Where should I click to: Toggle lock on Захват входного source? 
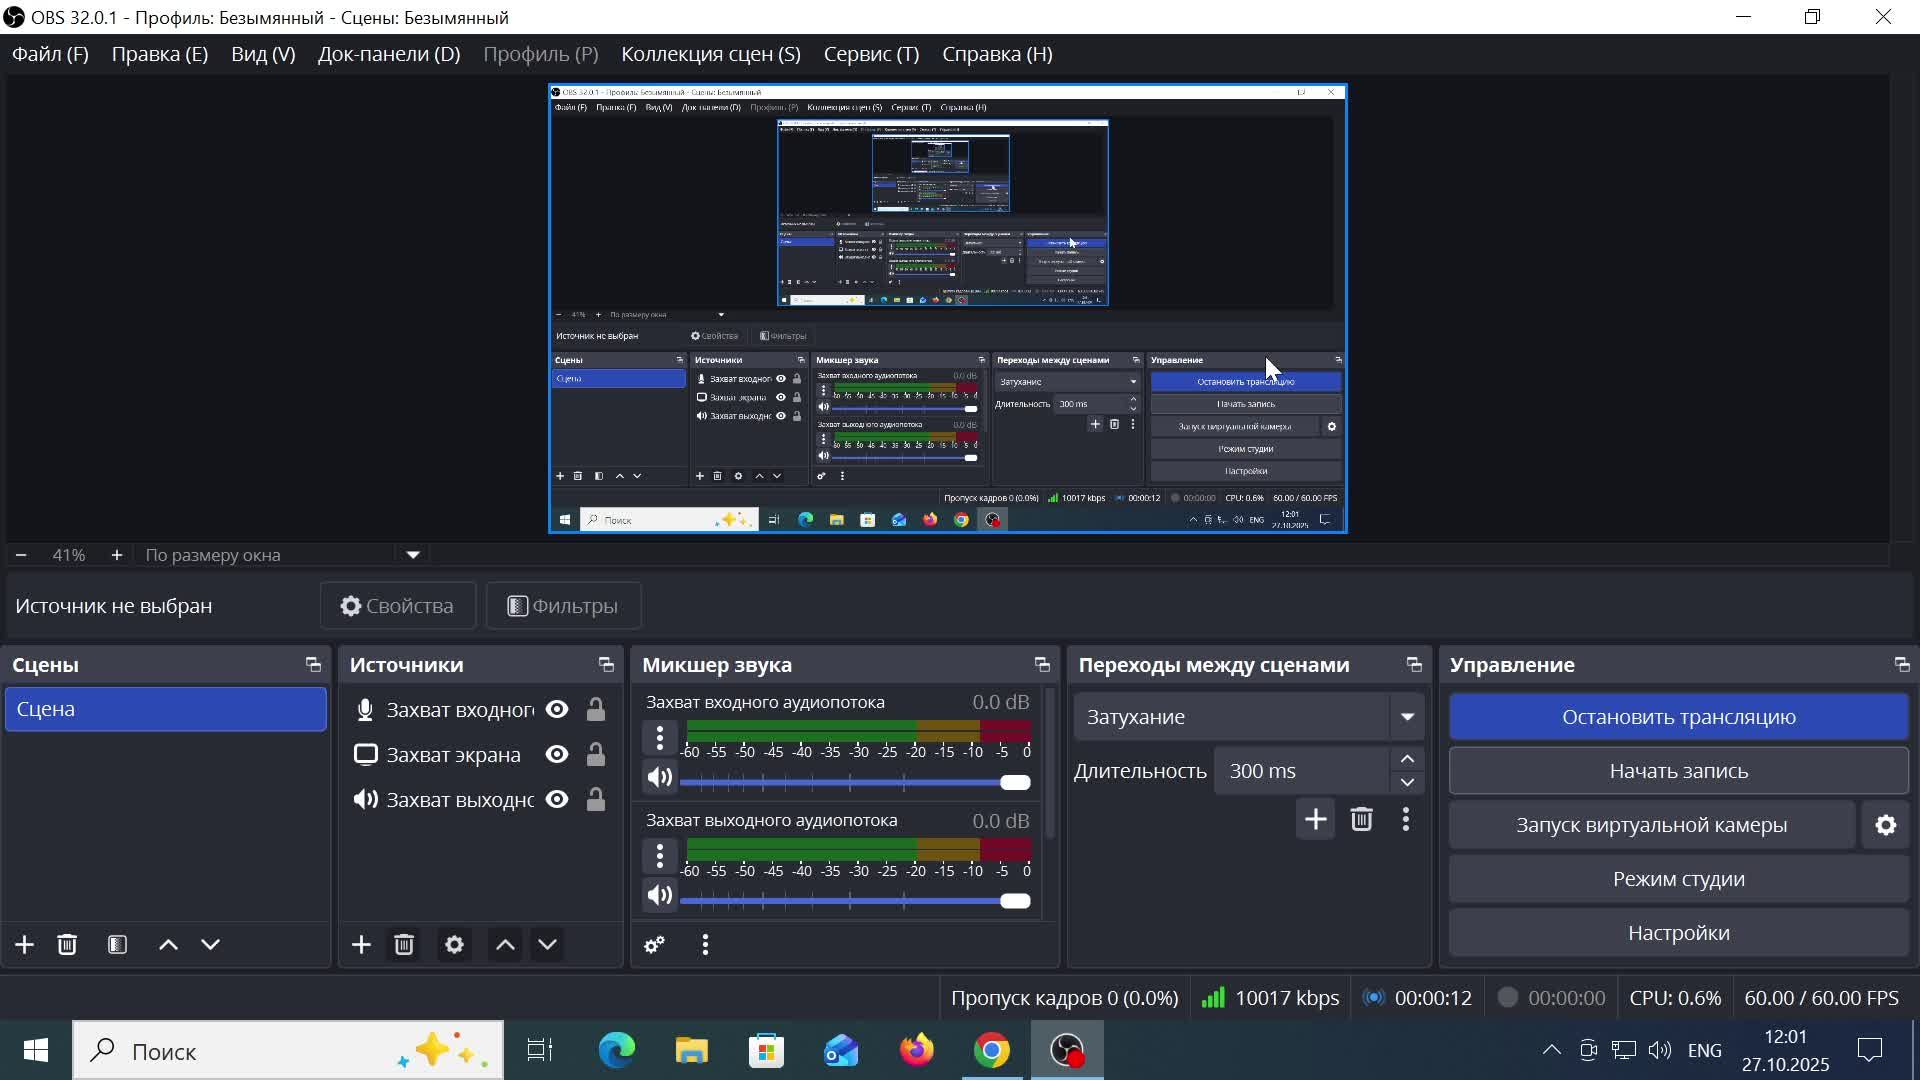[x=596, y=710]
